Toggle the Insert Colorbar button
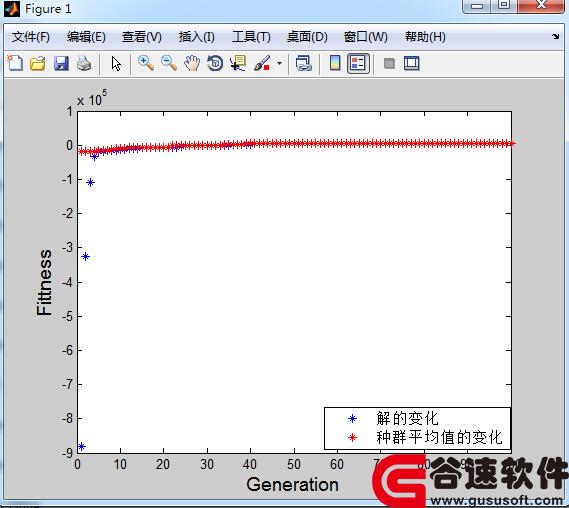569x508 pixels. coord(335,64)
